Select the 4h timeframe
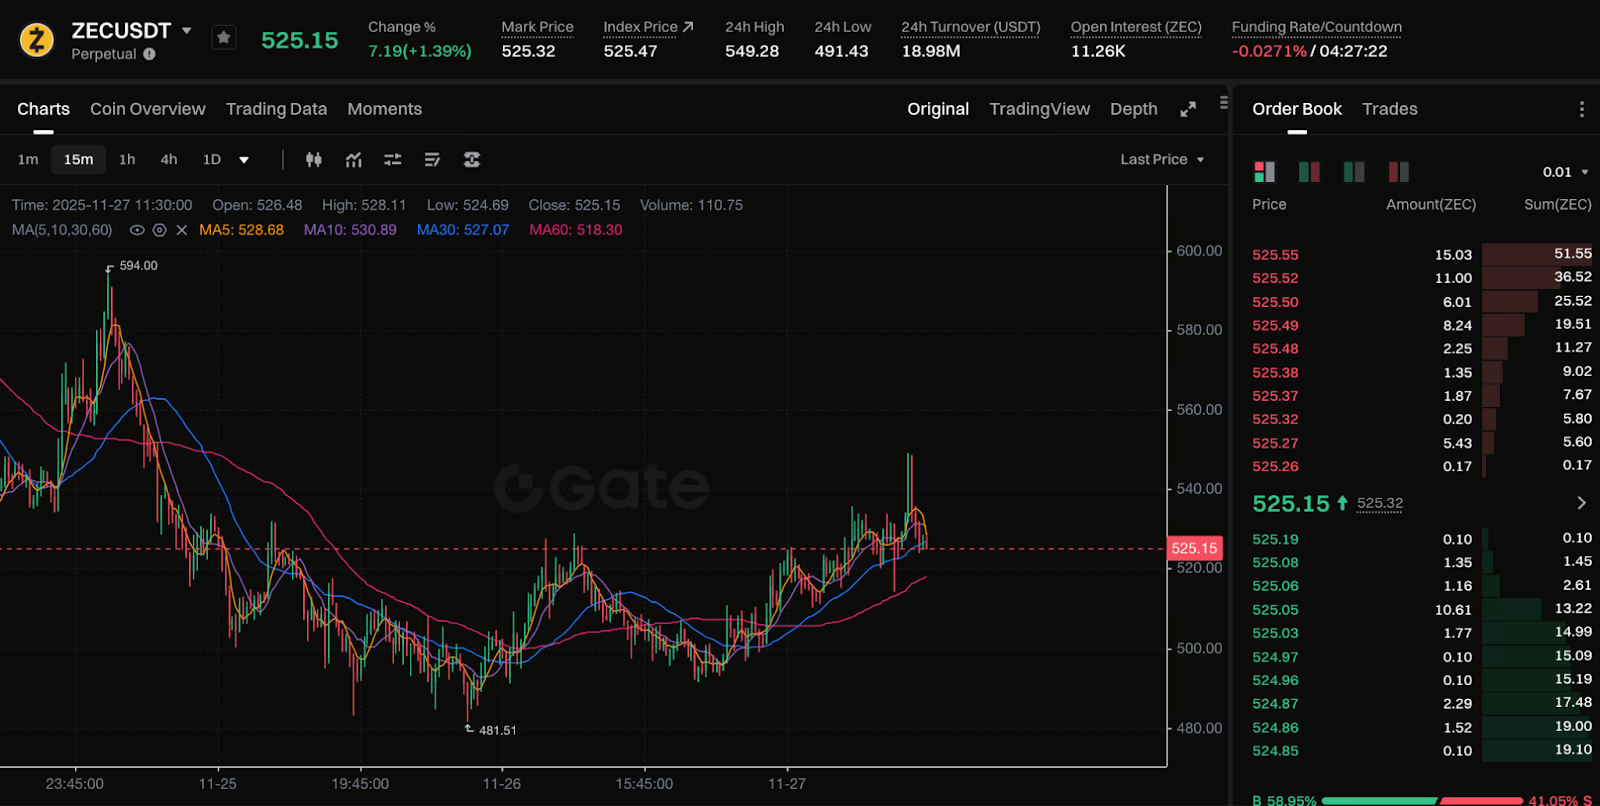 pos(169,159)
